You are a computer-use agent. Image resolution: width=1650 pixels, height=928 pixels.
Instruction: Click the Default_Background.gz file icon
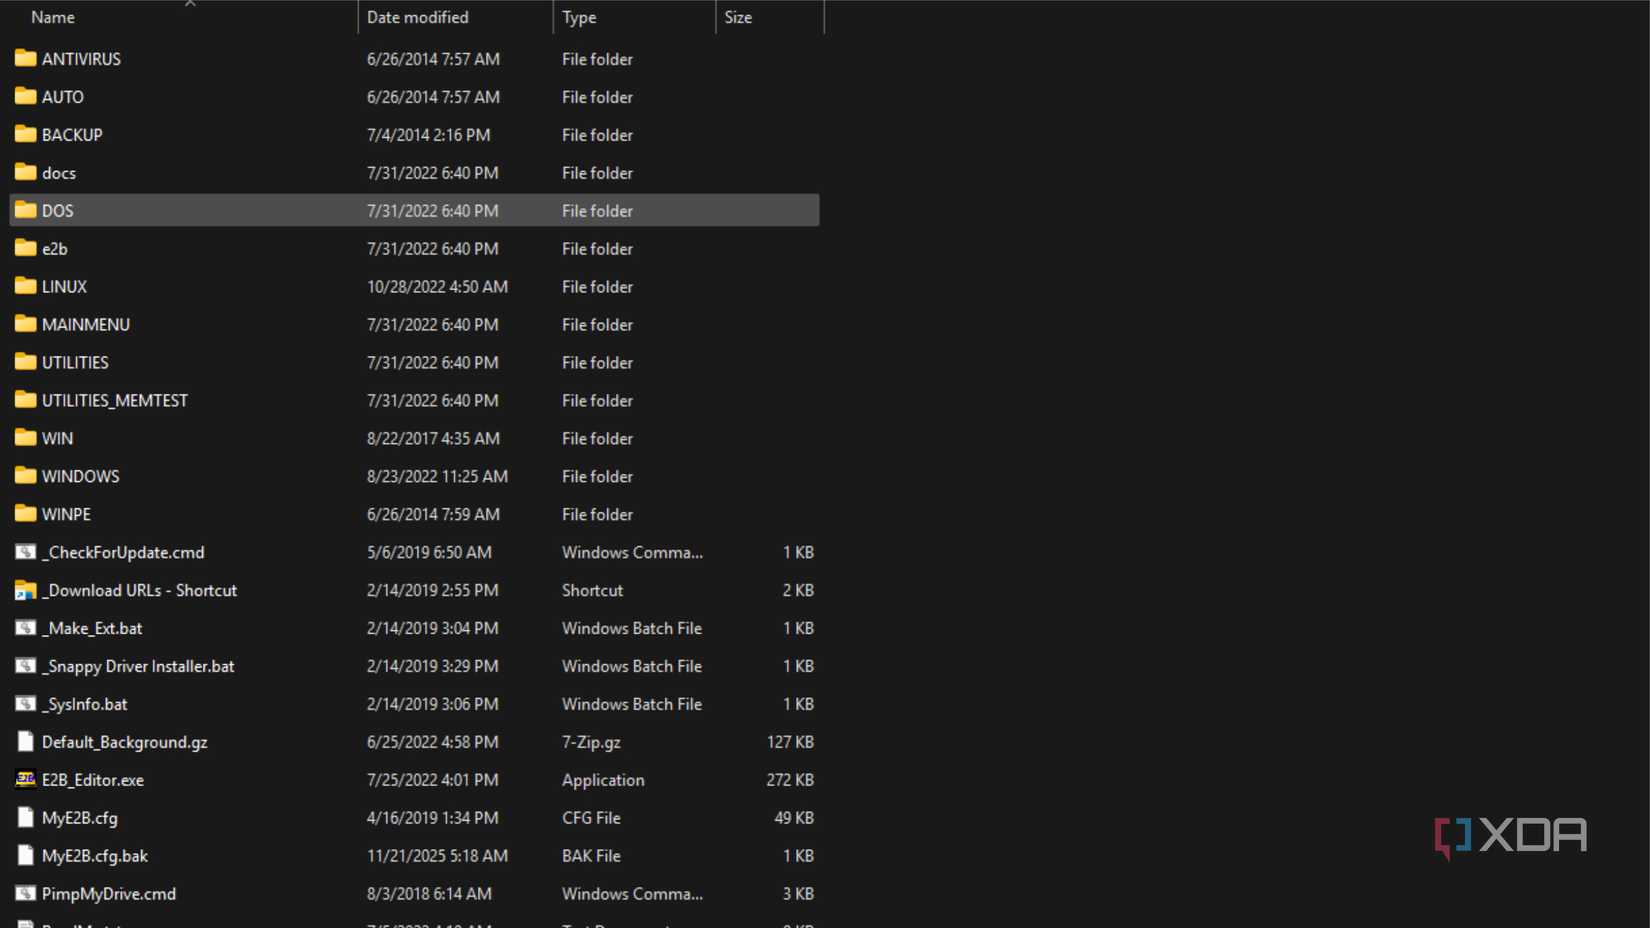26,742
